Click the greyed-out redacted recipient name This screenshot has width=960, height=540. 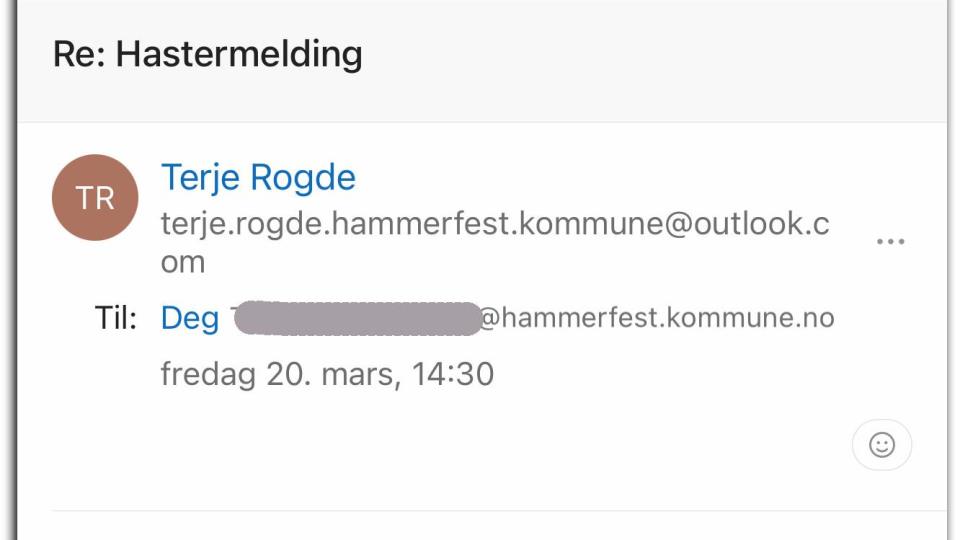pos(355,318)
